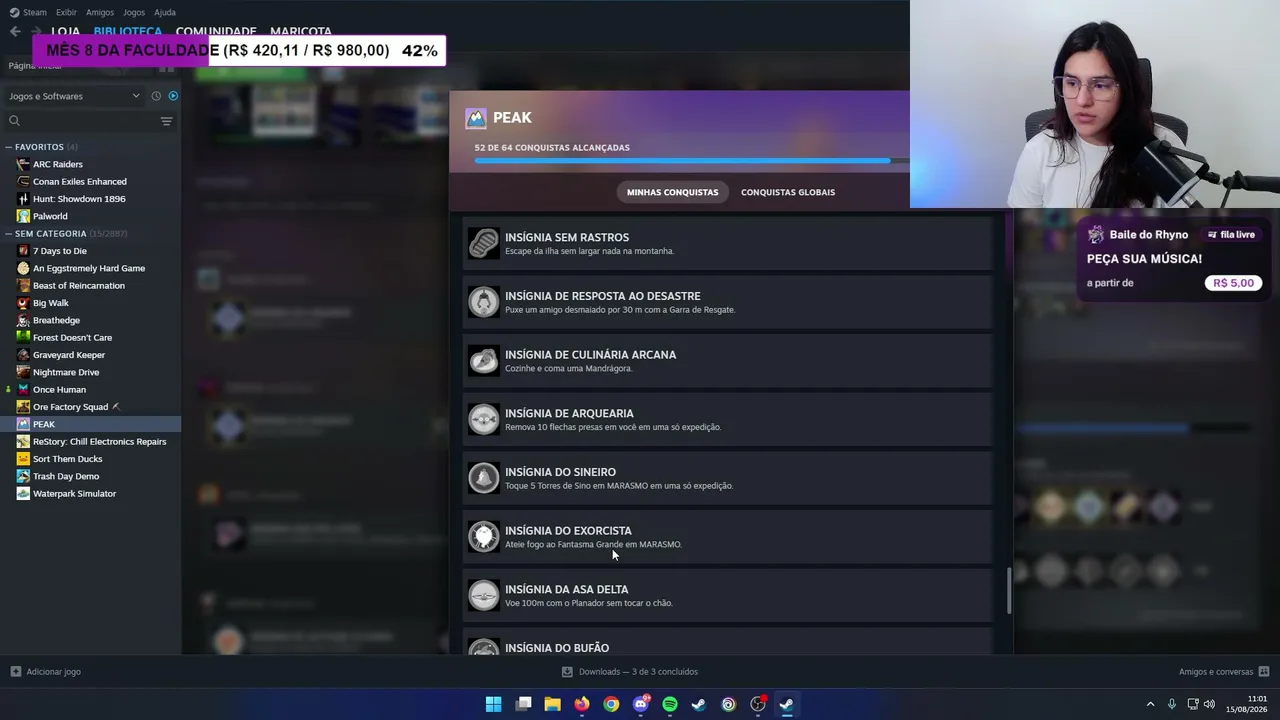
Task: Open the Exibir menu
Action: tap(66, 12)
